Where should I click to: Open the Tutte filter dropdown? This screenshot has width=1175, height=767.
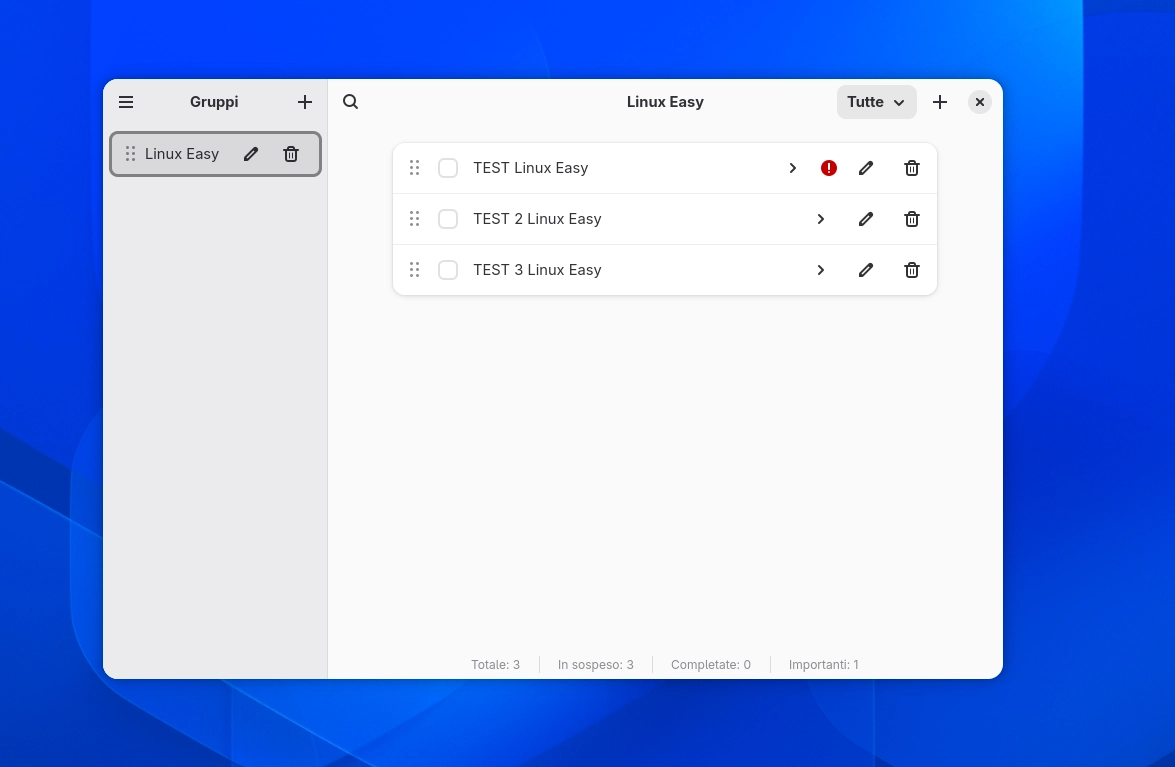(876, 102)
